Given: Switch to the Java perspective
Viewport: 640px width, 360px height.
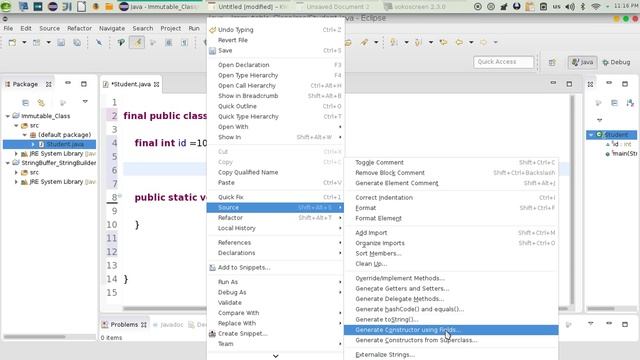Looking at the screenshot, I should (582, 62).
